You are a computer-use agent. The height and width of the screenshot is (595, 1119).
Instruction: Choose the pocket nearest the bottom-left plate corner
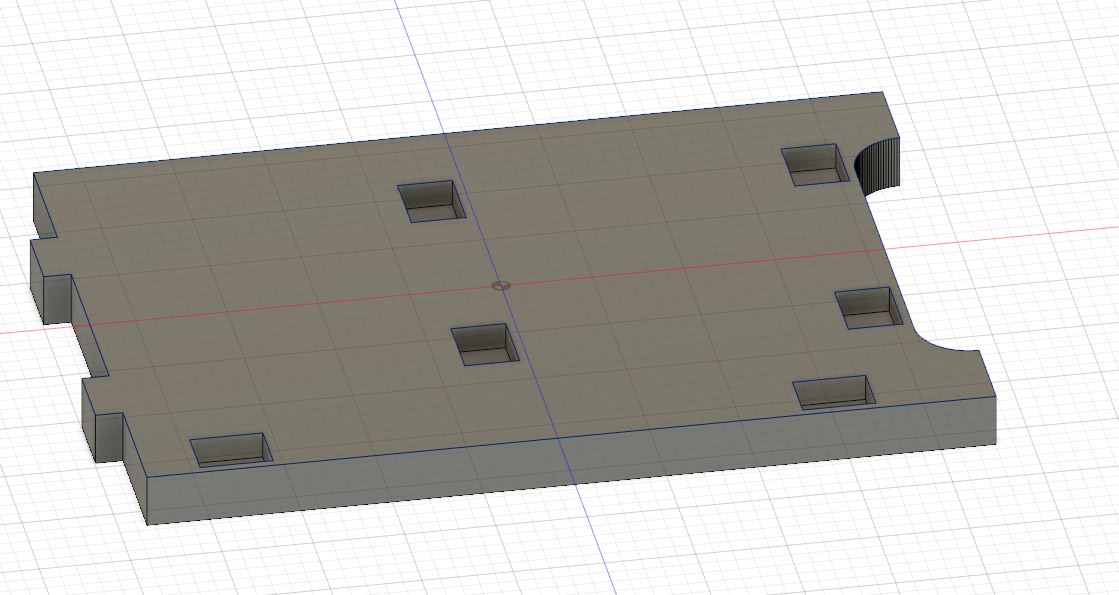coord(231,450)
